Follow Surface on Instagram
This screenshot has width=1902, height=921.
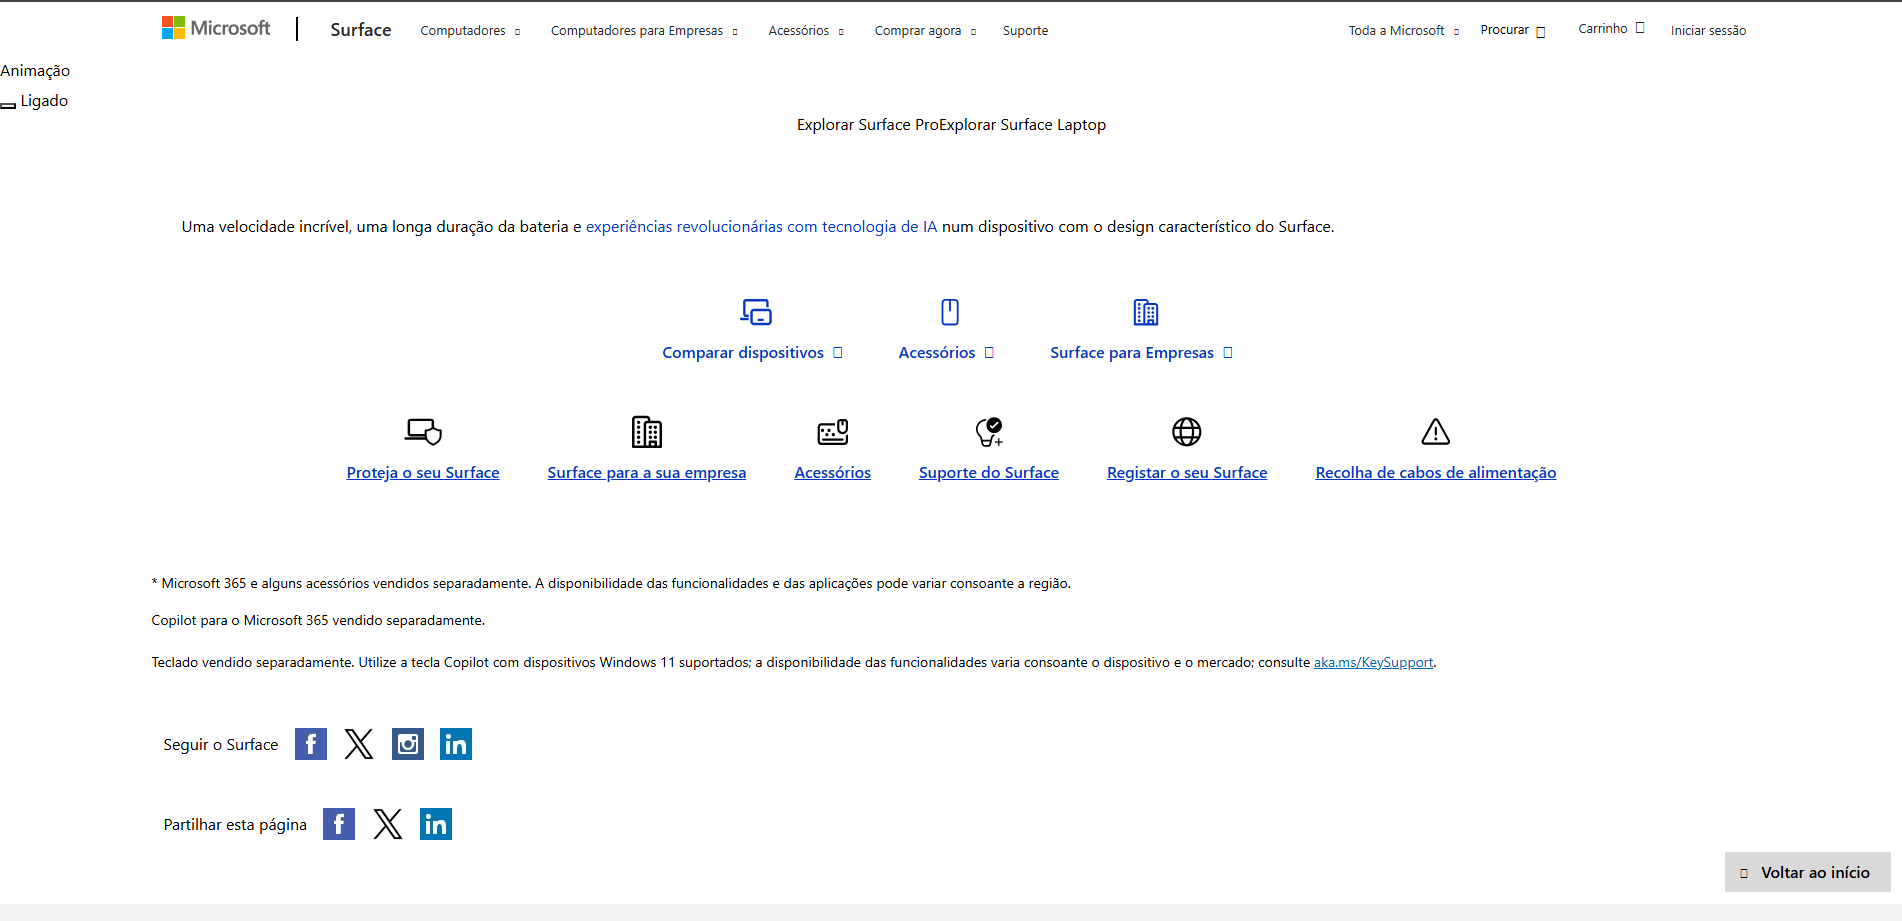(x=408, y=744)
